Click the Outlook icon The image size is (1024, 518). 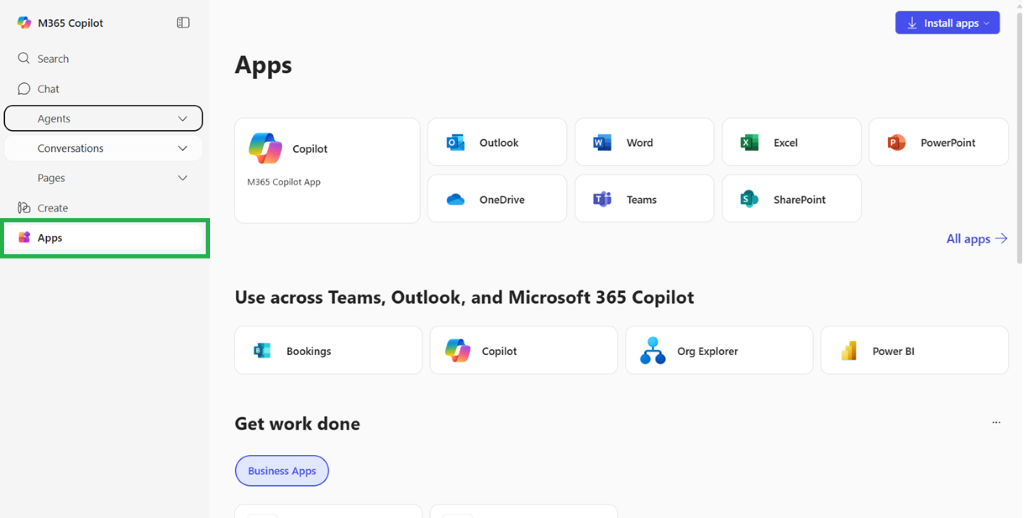click(455, 142)
